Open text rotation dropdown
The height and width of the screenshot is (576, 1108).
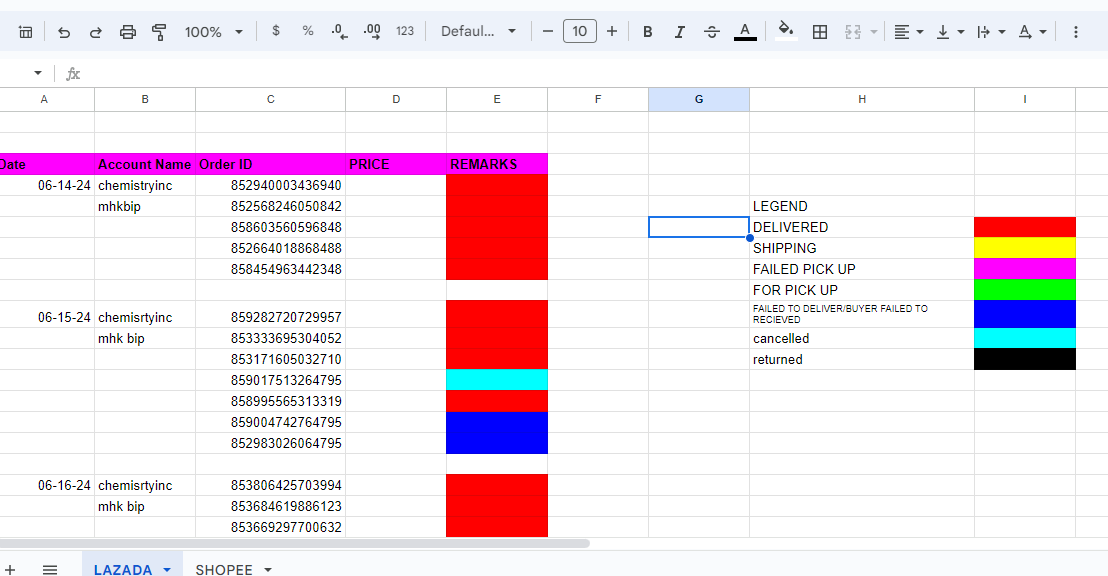pos(1032,32)
